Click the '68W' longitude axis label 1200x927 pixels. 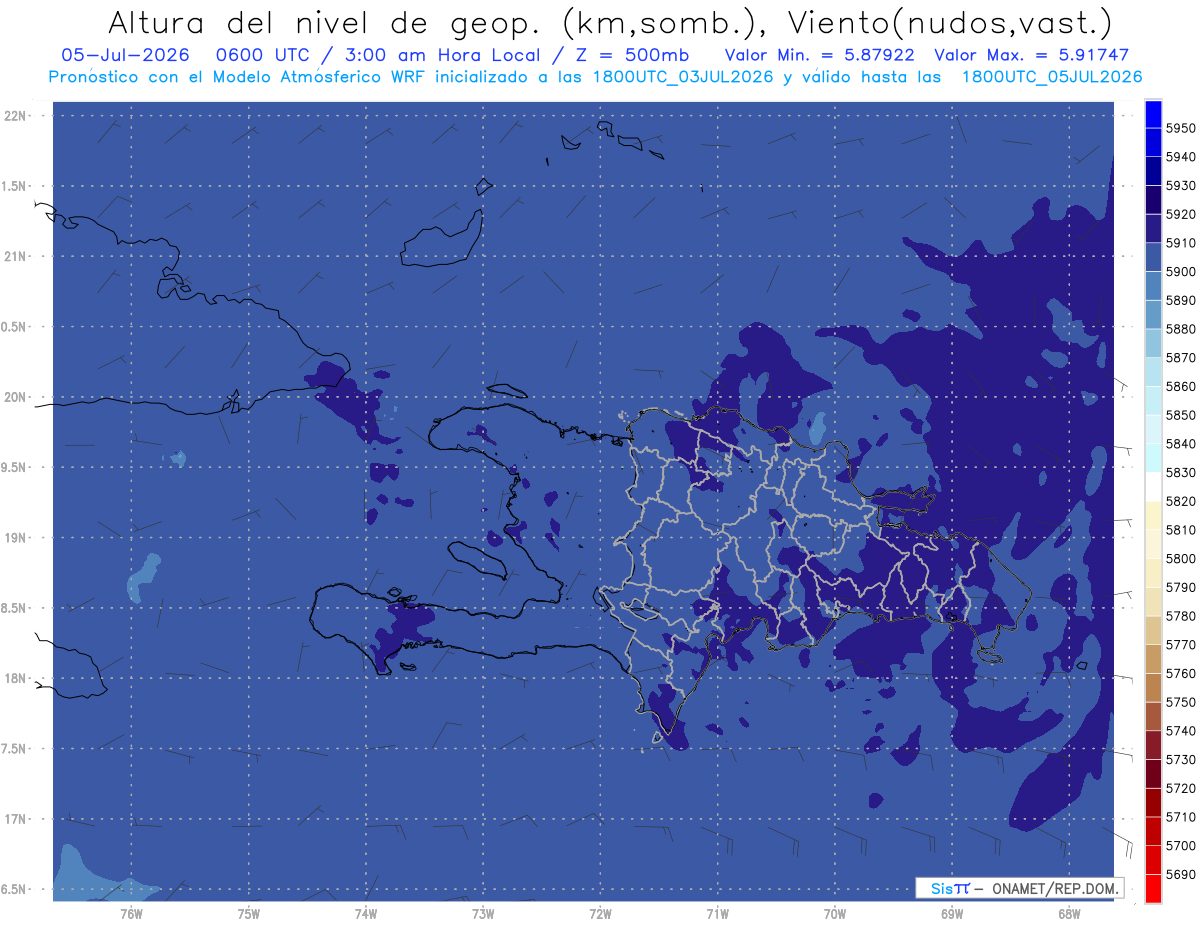(1069, 913)
